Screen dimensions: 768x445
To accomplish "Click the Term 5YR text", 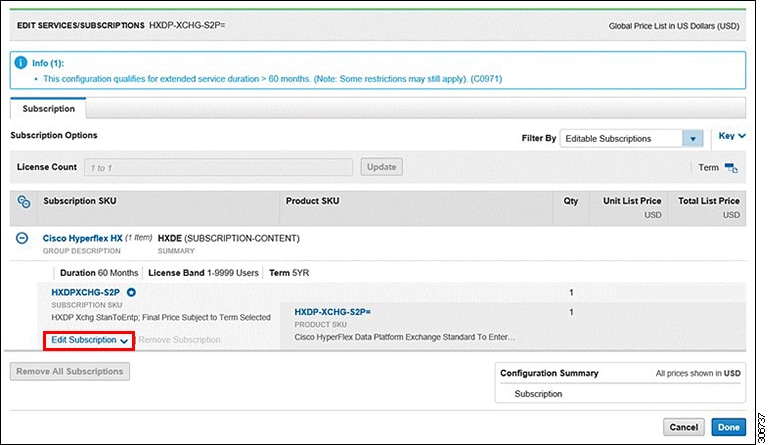I will tap(289, 273).
